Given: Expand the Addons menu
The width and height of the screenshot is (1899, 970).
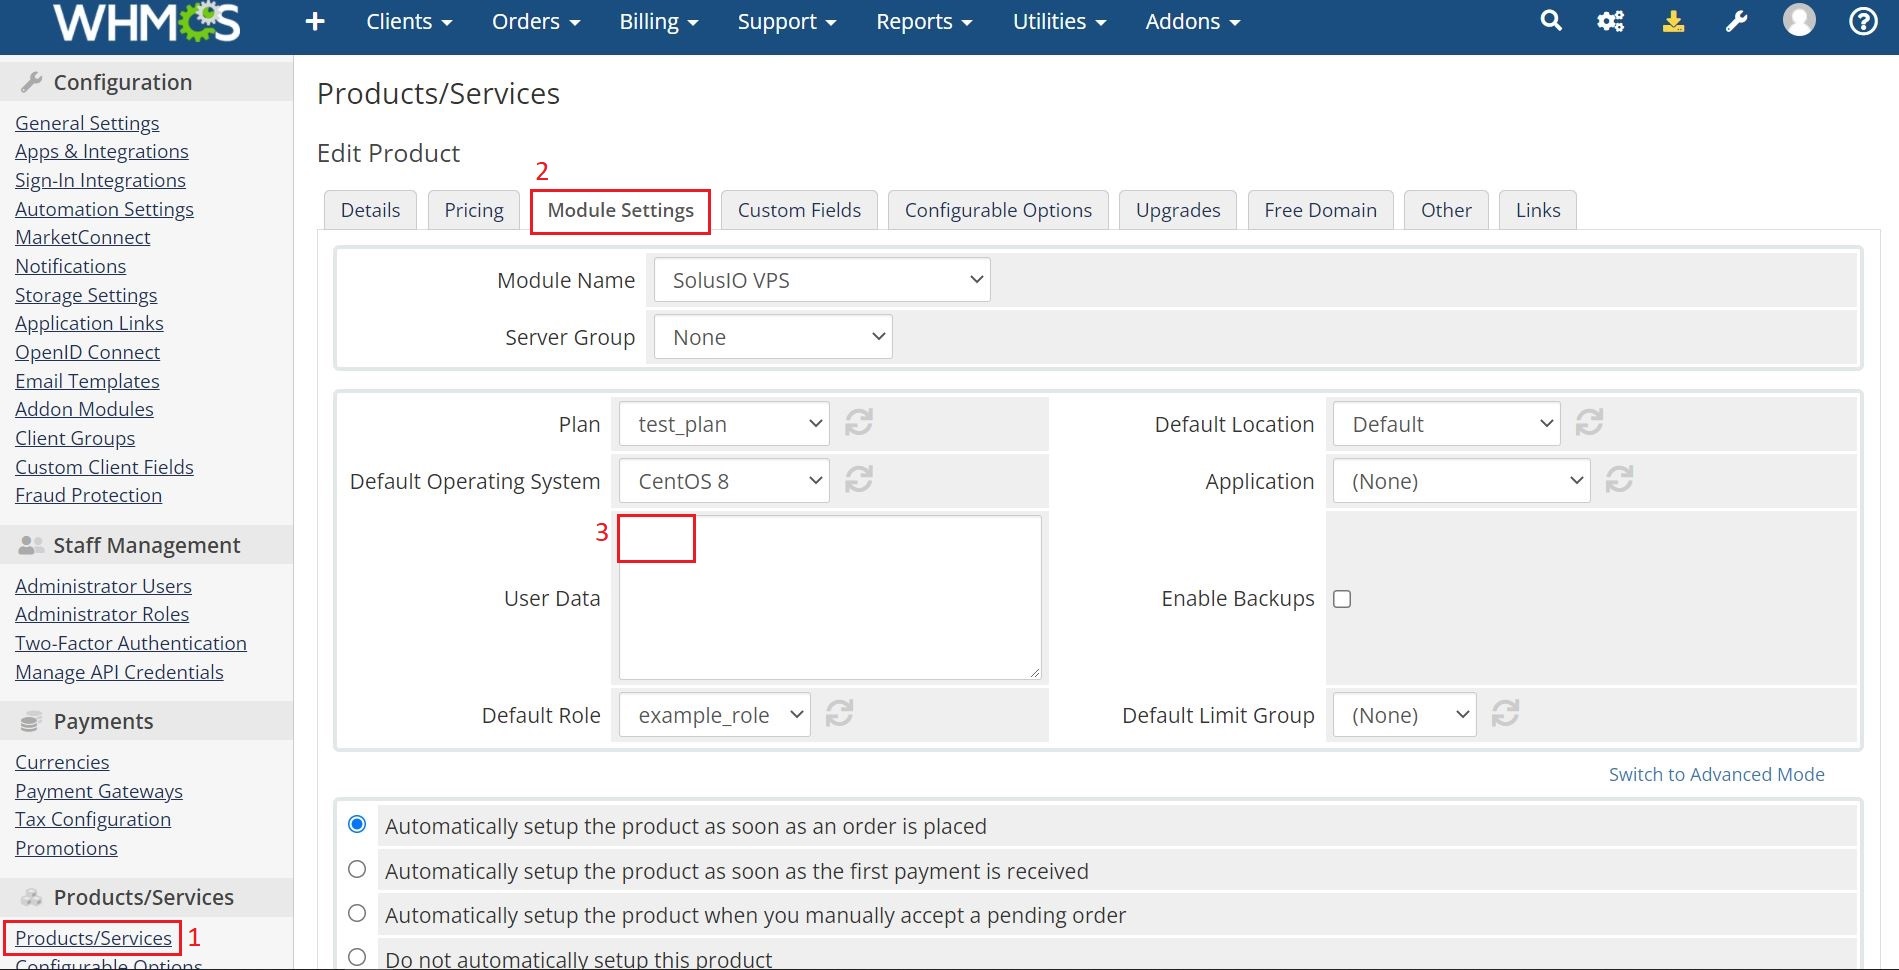Looking at the screenshot, I should [1193, 22].
